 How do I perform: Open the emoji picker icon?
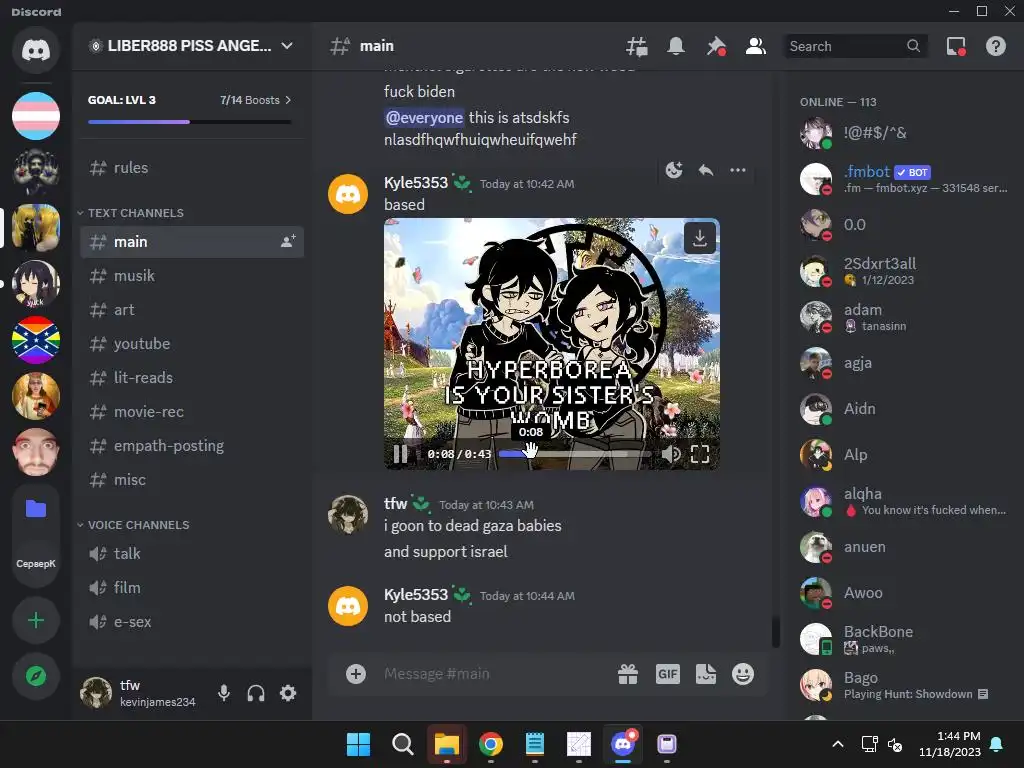coord(743,674)
